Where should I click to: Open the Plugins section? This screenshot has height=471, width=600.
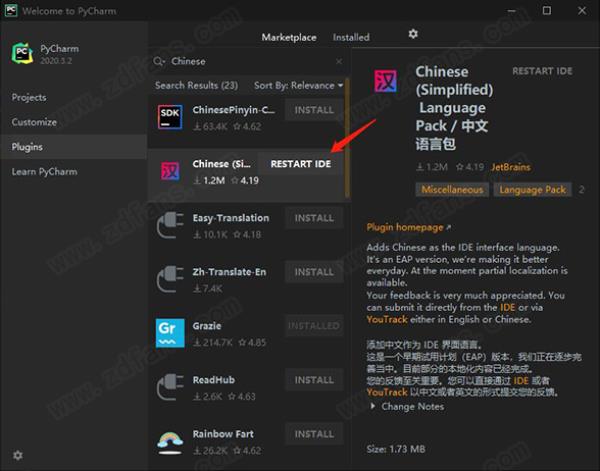(x=73, y=147)
